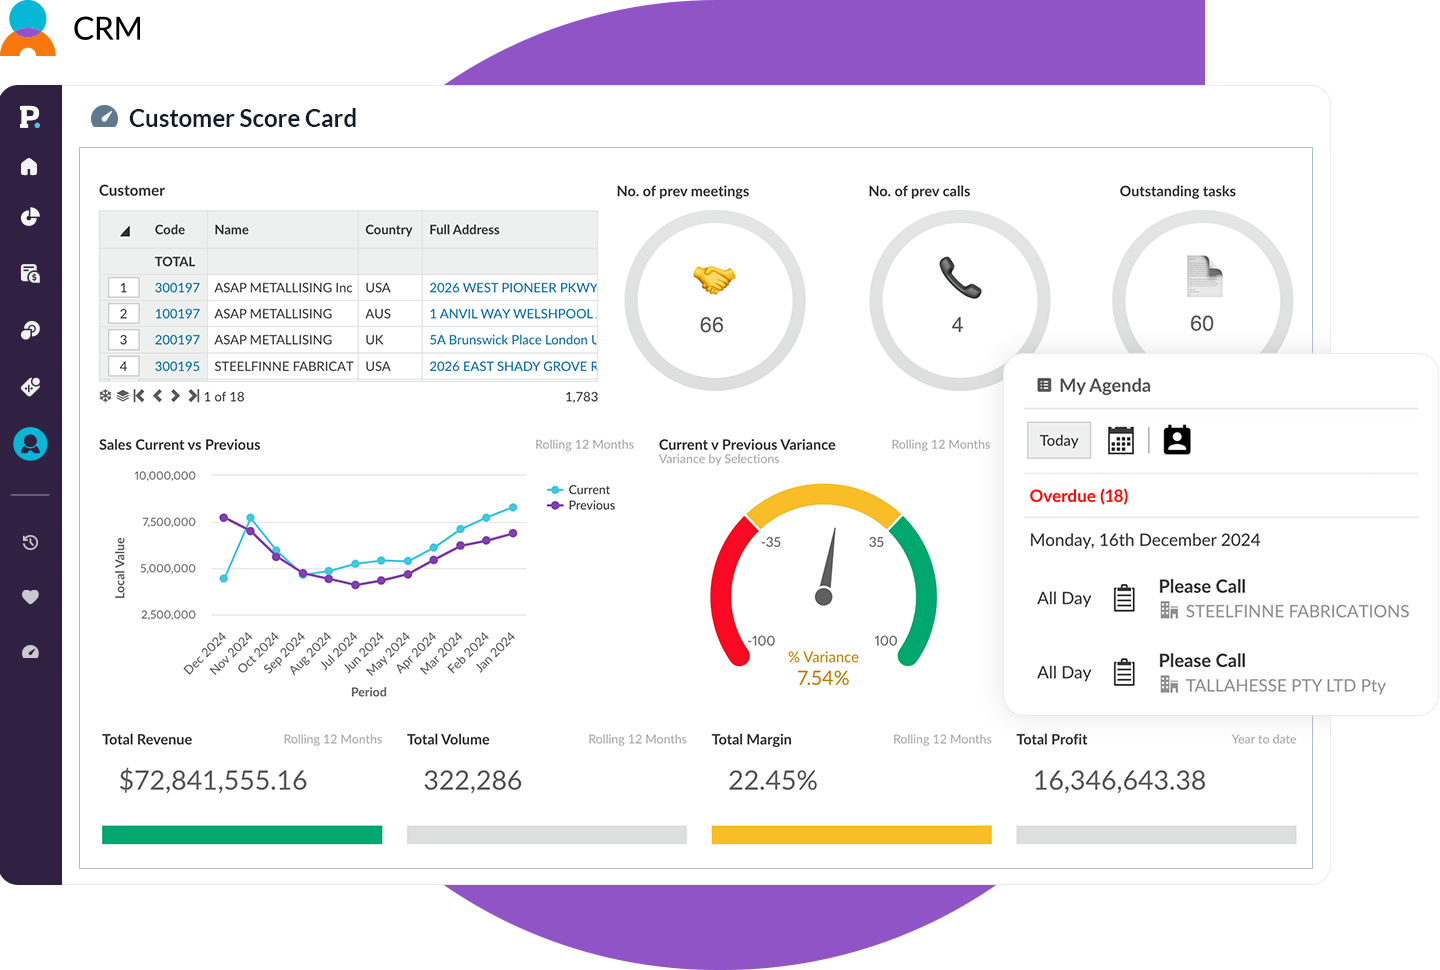This screenshot has width=1440, height=970.
Task: Click the green Total Revenue progress bar
Action: [x=242, y=835]
